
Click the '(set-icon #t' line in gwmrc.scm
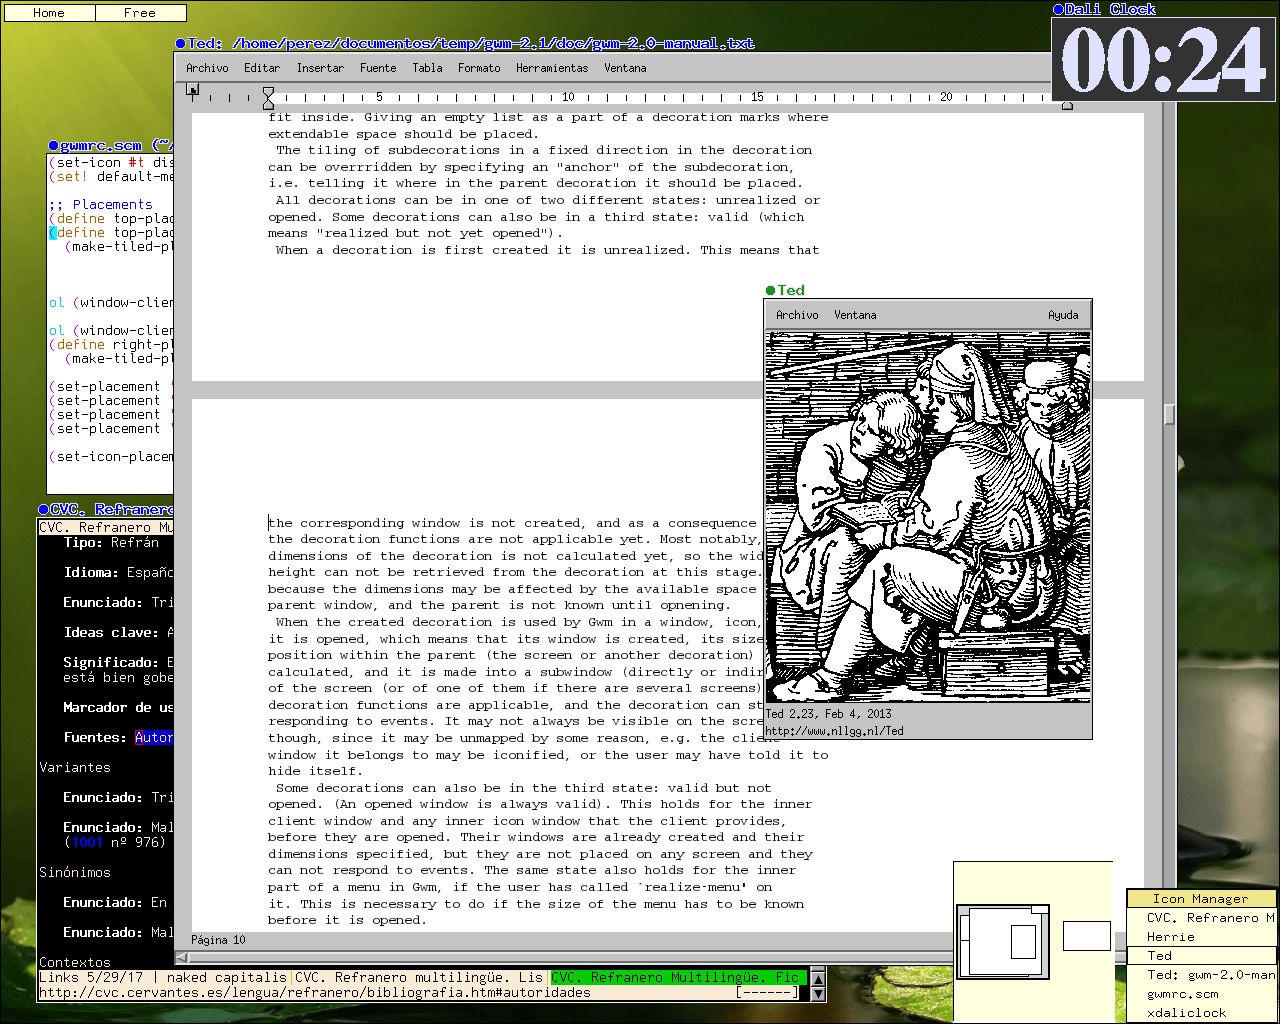pos(111,162)
